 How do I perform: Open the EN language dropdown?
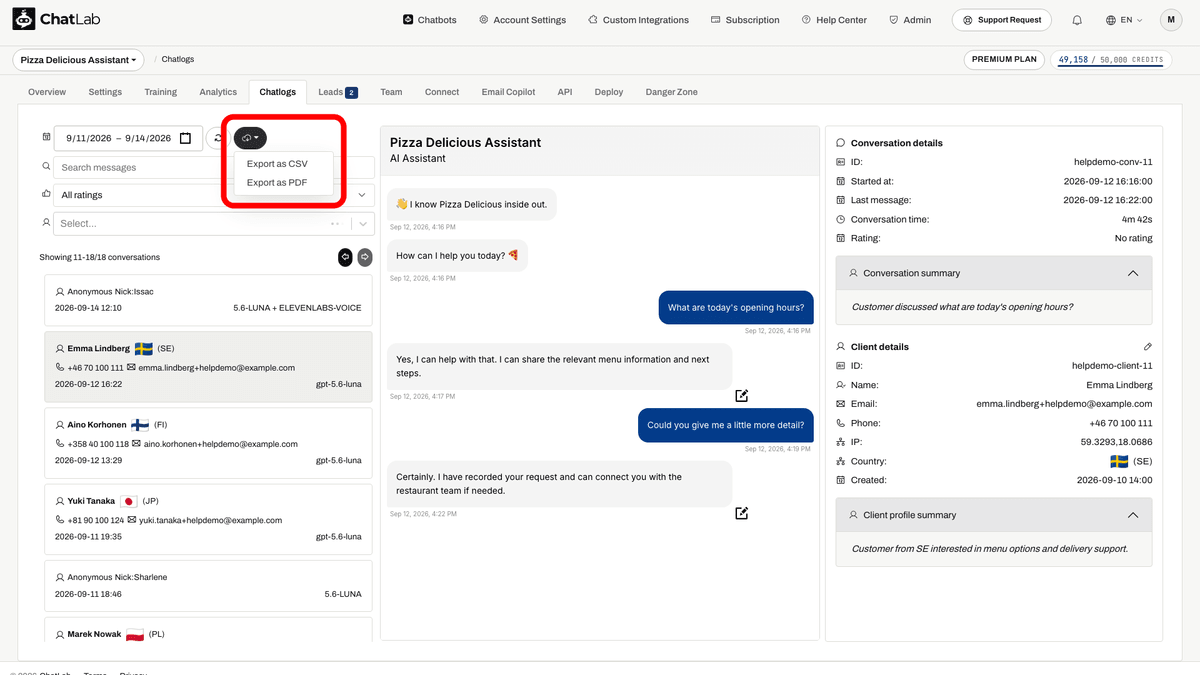(1125, 20)
